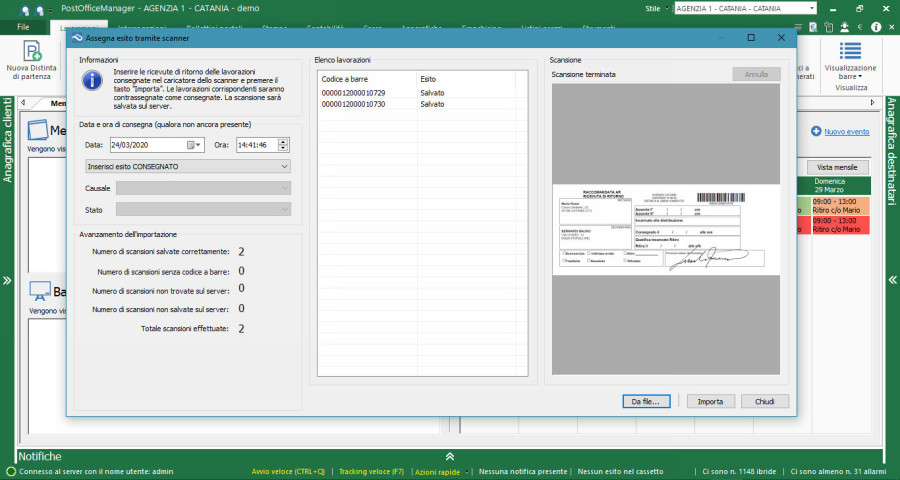This screenshot has width=900, height=480.
Task: Click Nessun esito nel cassetto in status bar
Action: pyautogui.click(x=620, y=472)
